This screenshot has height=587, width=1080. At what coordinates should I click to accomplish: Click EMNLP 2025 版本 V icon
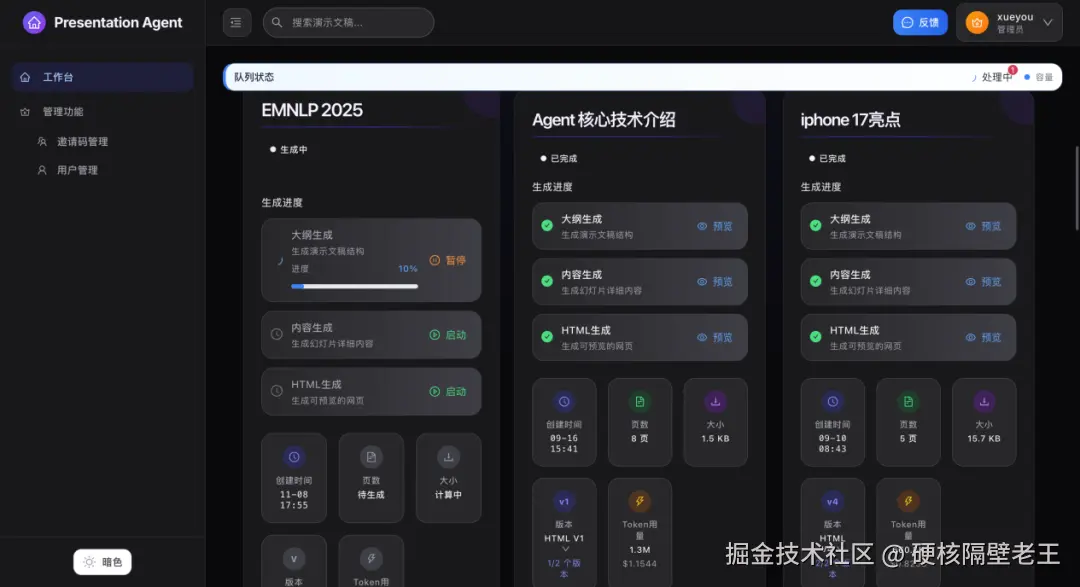pyautogui.click(x=294, y=559)
